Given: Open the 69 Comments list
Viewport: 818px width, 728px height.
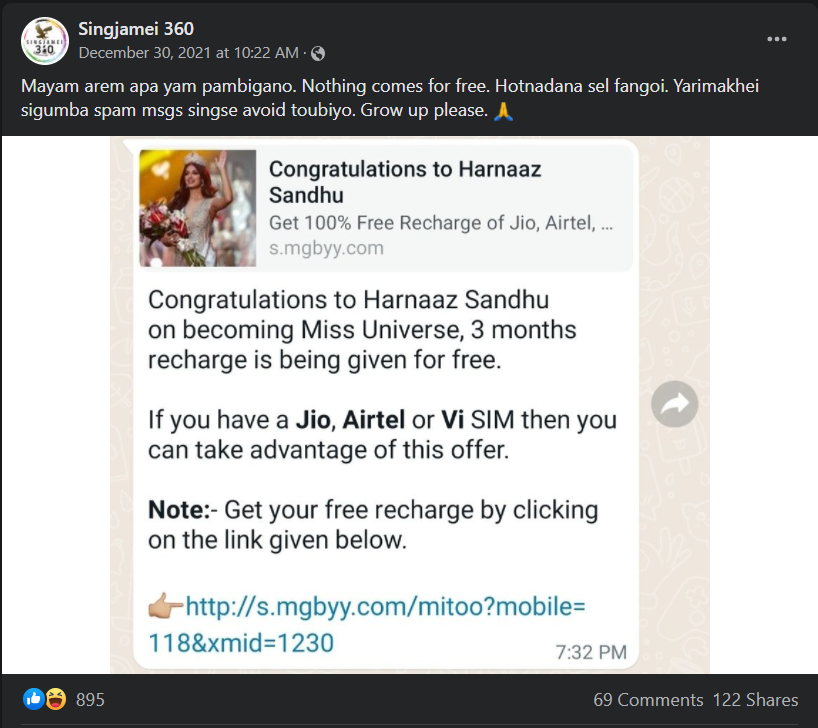Looking at the screenshot, I should click(x=648, y=700).
